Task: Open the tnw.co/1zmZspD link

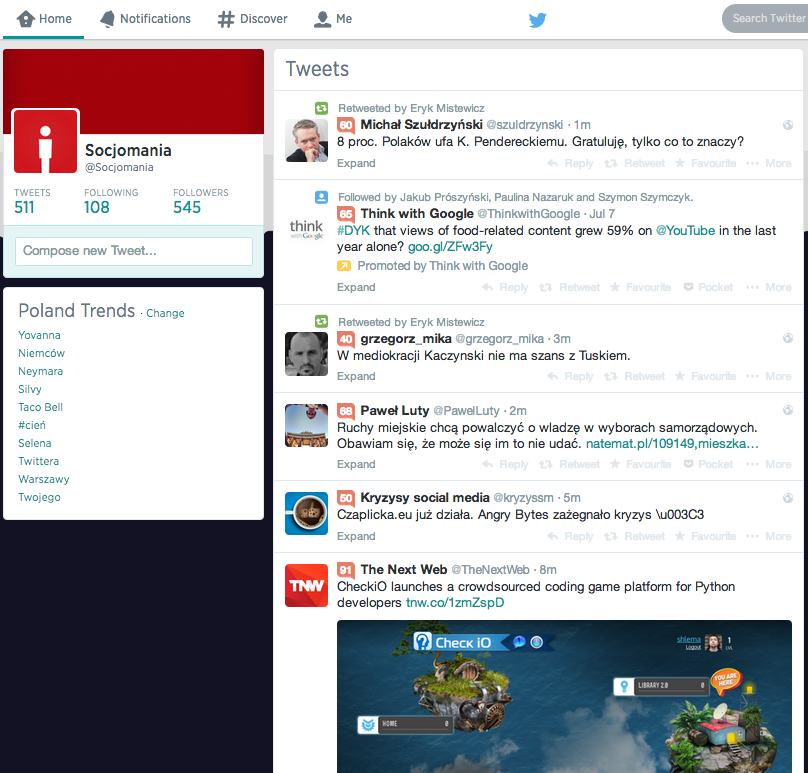Action: click(455, 603)
